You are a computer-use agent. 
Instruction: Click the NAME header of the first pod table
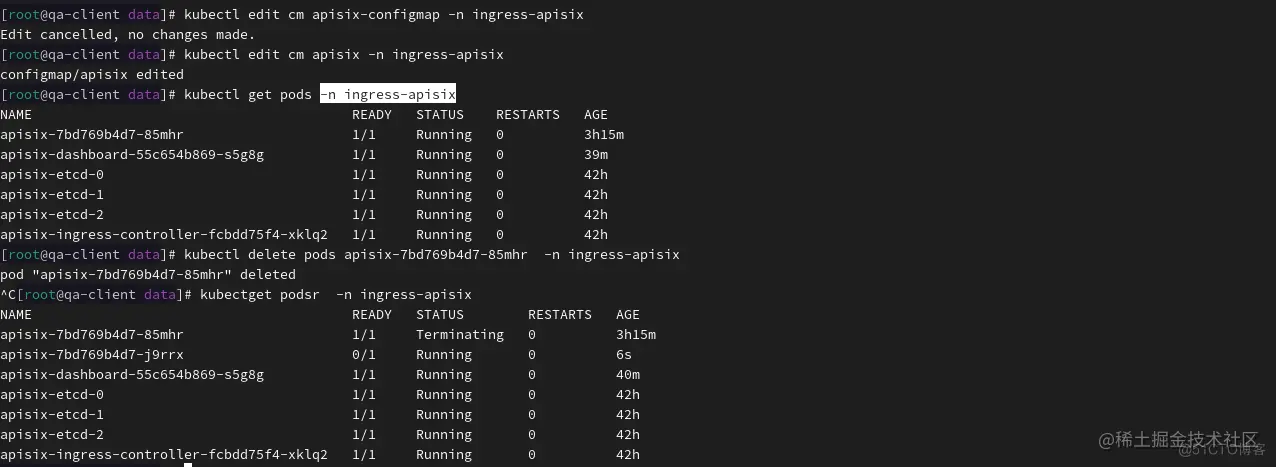click(x=16, y=115)
